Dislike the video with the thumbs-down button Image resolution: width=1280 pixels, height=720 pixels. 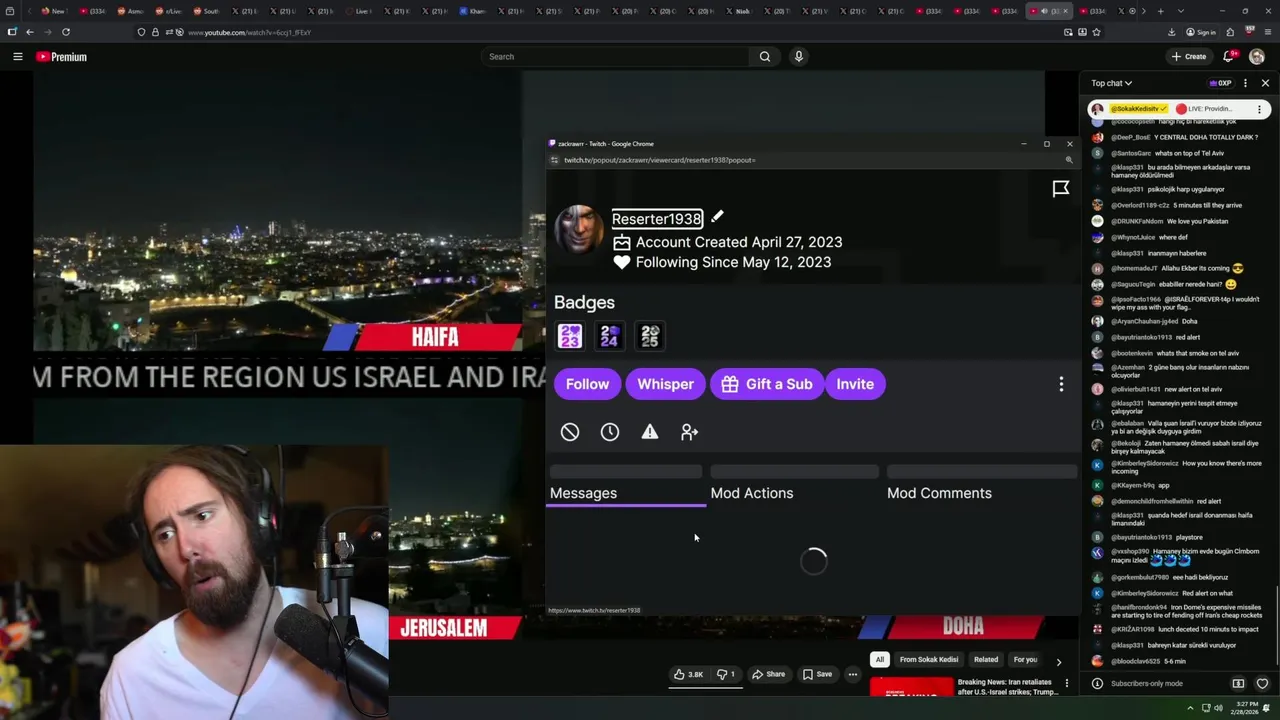click(726, 674)
